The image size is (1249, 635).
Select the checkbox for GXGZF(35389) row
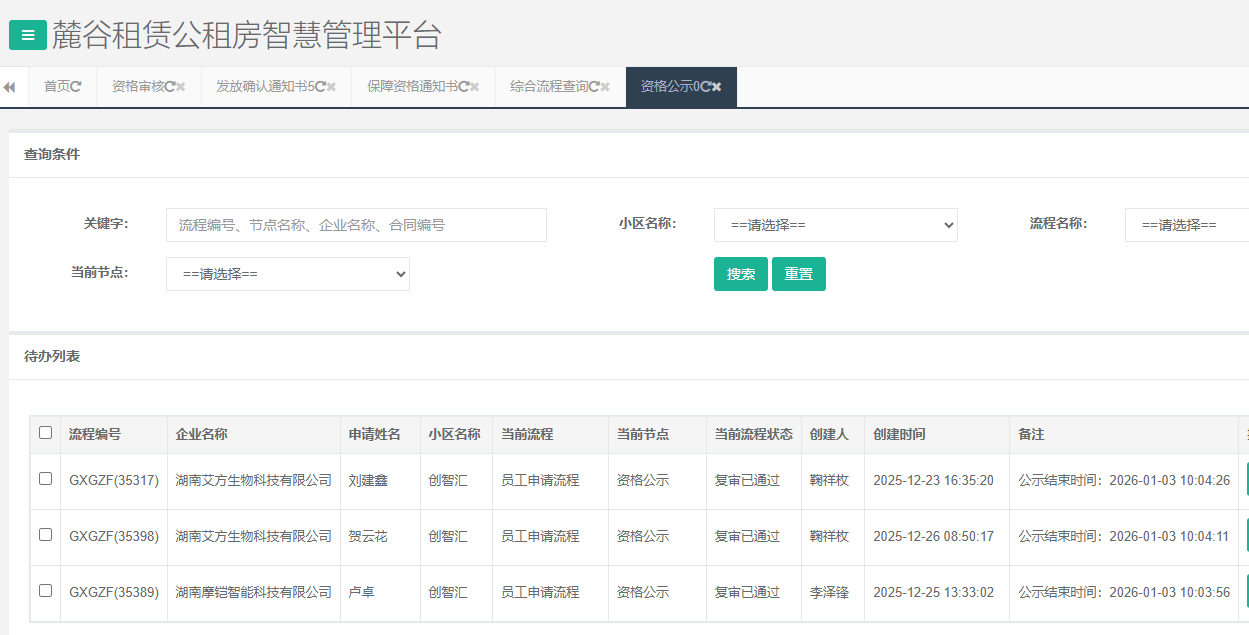tap(45, 591)
